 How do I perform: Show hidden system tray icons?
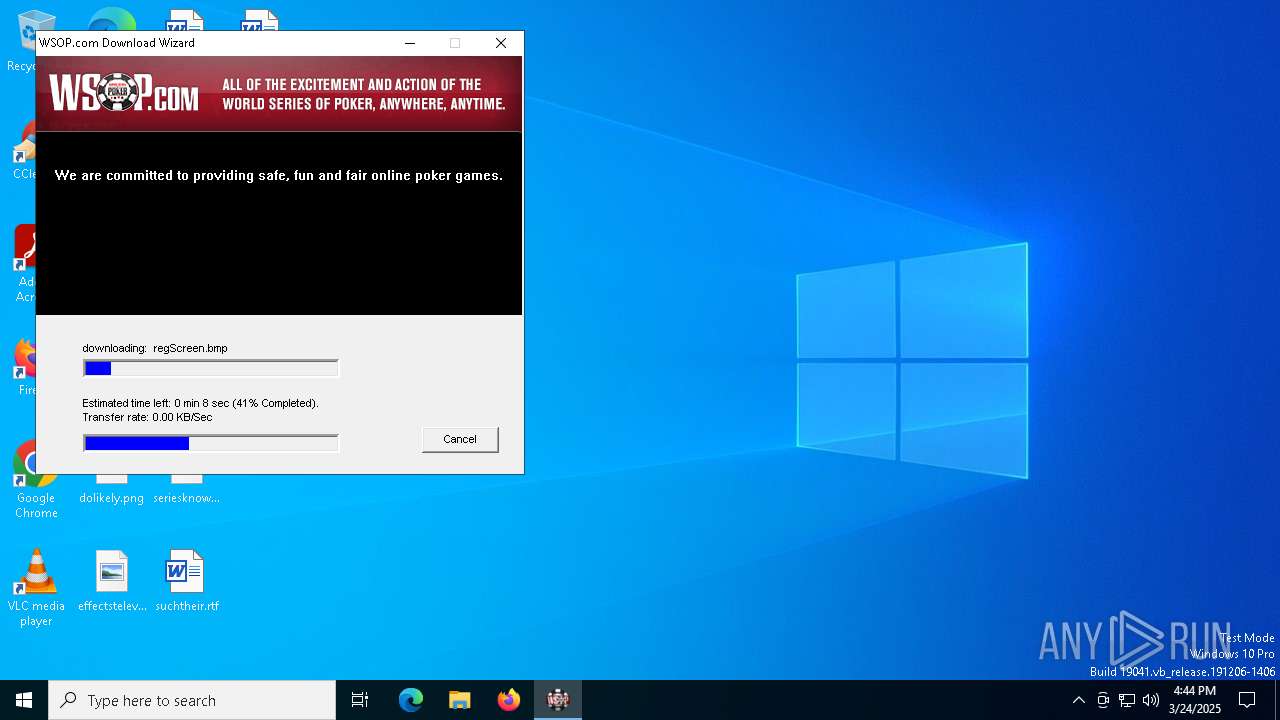point(1078,700)
